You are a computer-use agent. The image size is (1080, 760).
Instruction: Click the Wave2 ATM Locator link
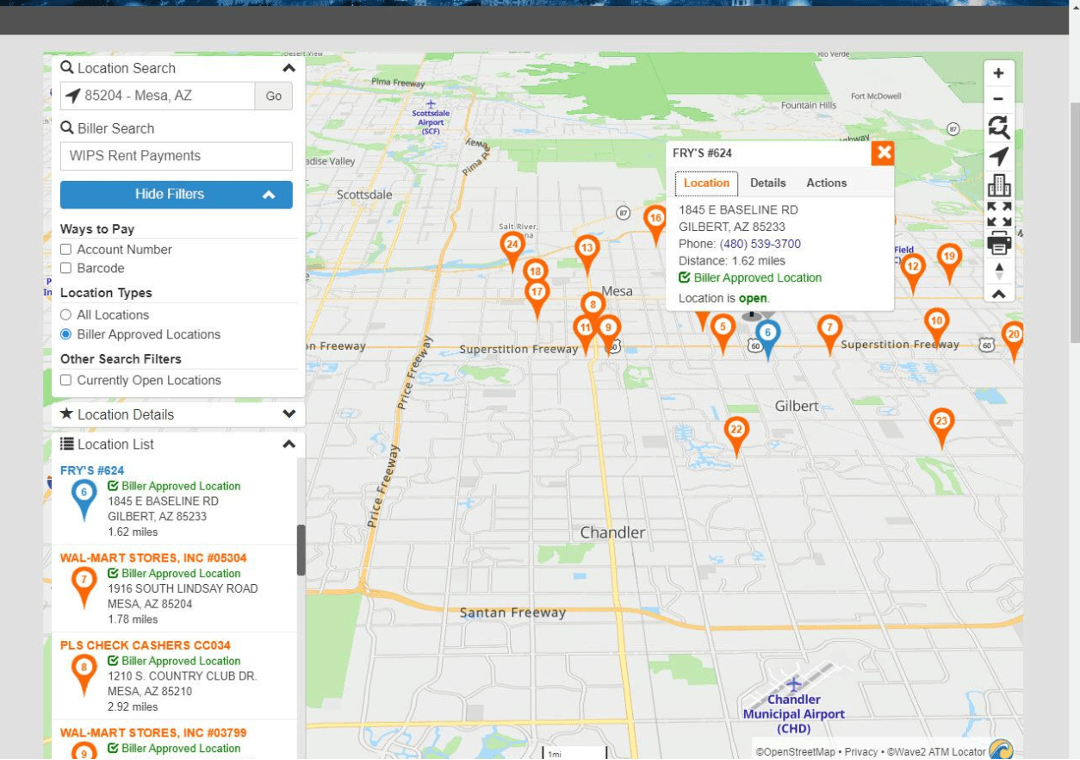(x=936, y=752)
